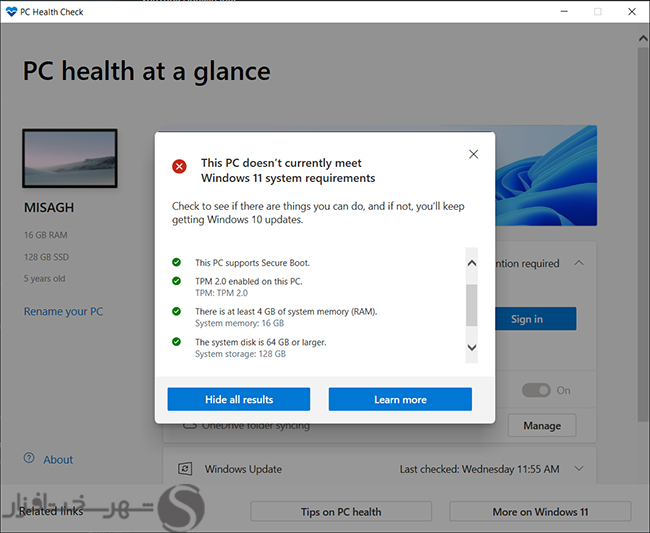The image size is (650, 533).
Task: Click green check beside Secure Boot result
Action: pyautogui.click(x=176, y=262)
